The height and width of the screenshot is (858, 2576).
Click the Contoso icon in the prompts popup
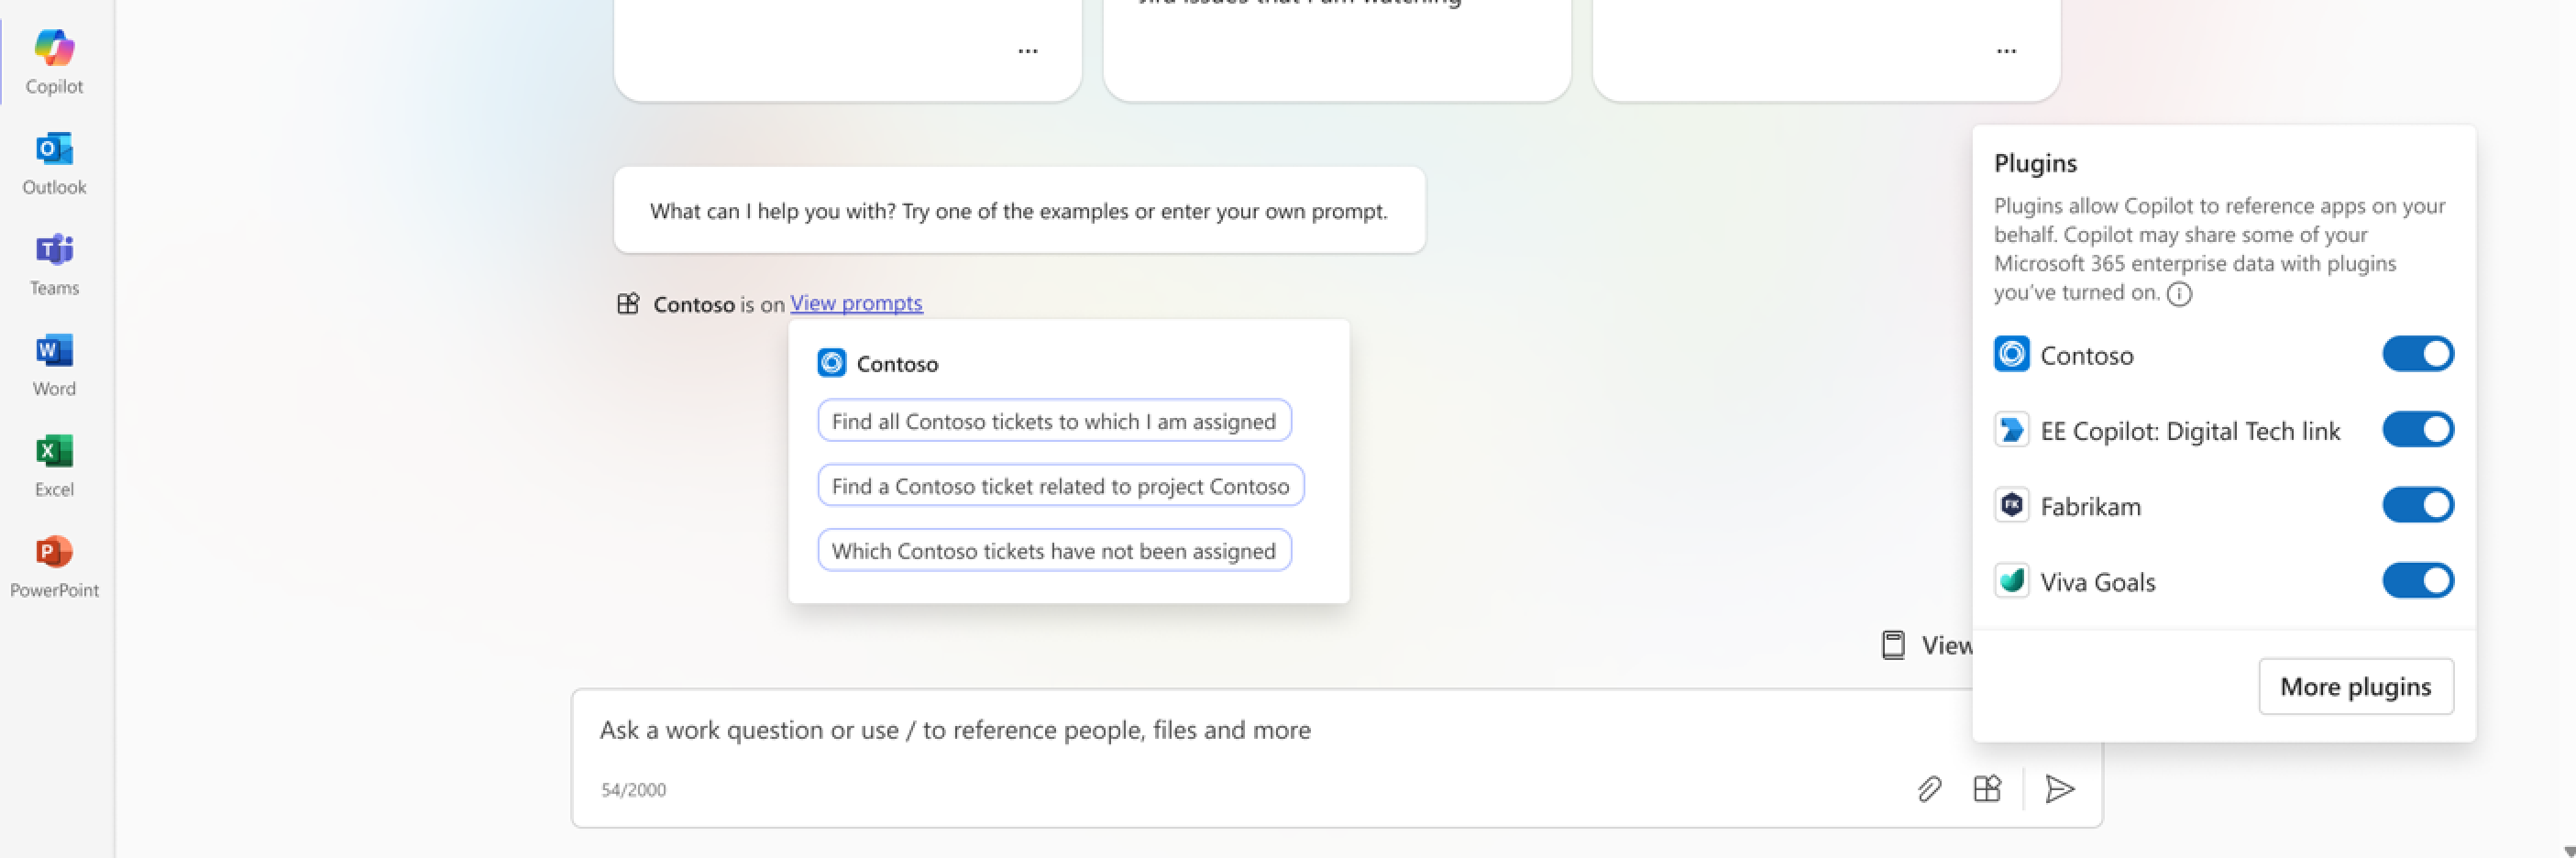pos(831,363)
